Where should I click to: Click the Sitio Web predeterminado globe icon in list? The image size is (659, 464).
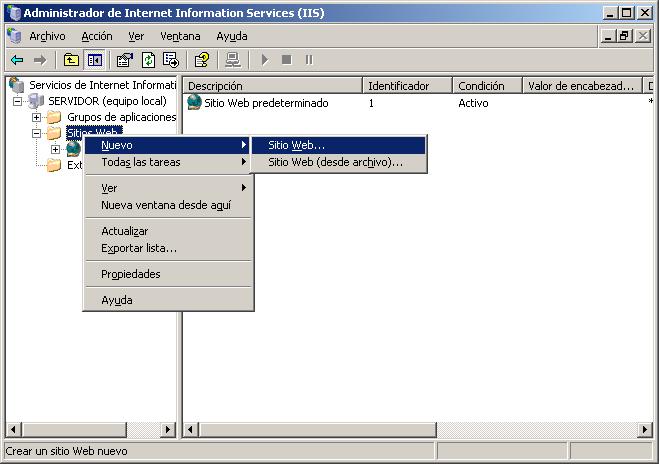click(x=194, y=103)
